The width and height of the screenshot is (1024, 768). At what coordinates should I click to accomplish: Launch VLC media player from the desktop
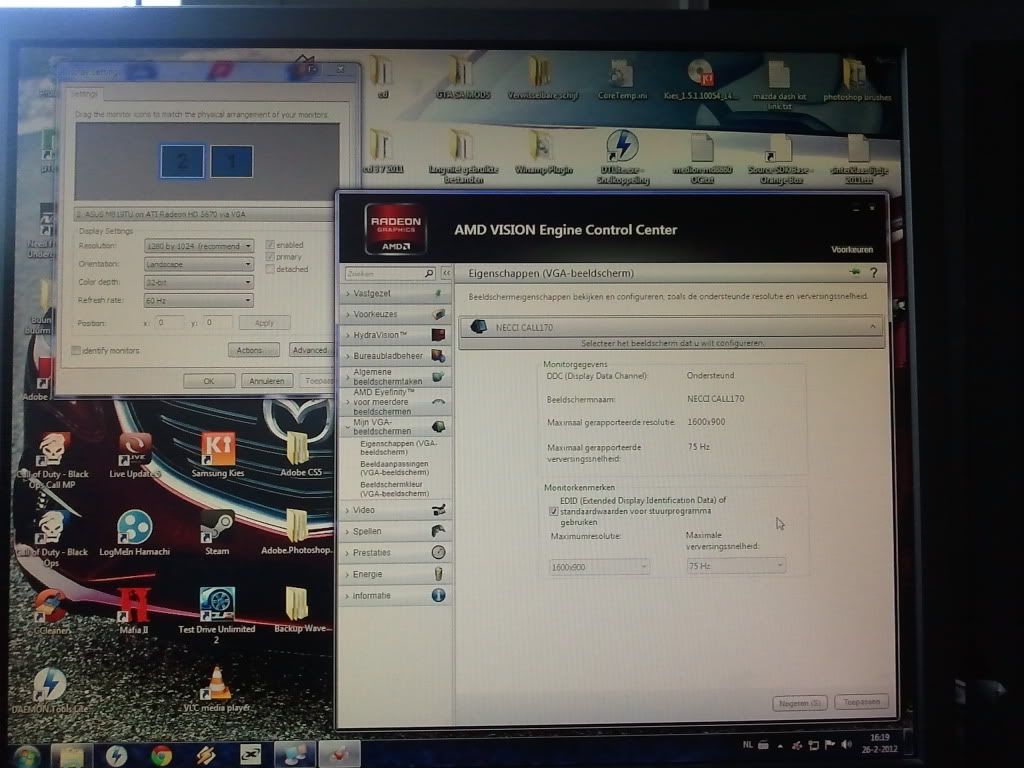(217, 689)
